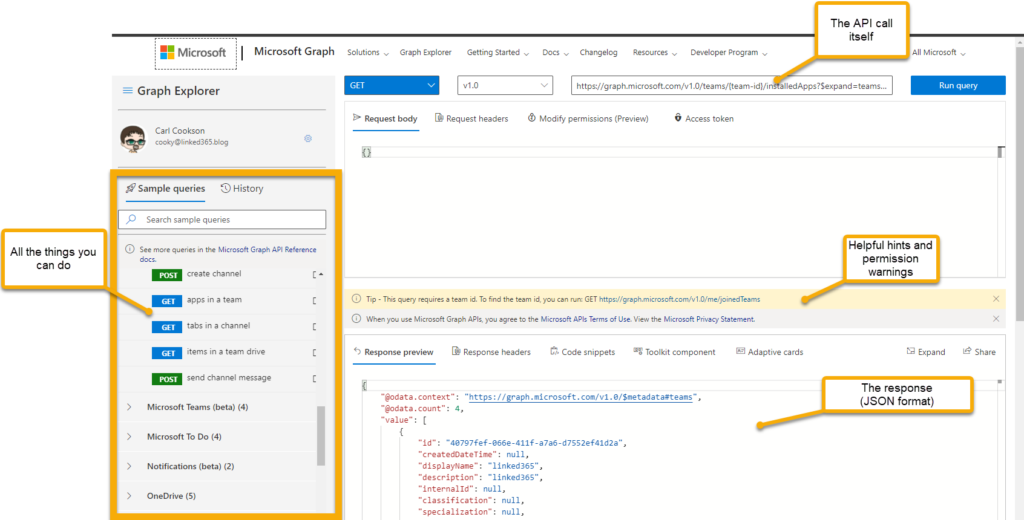
Task: Click the Expand response icon
Action: coord(911,351)
